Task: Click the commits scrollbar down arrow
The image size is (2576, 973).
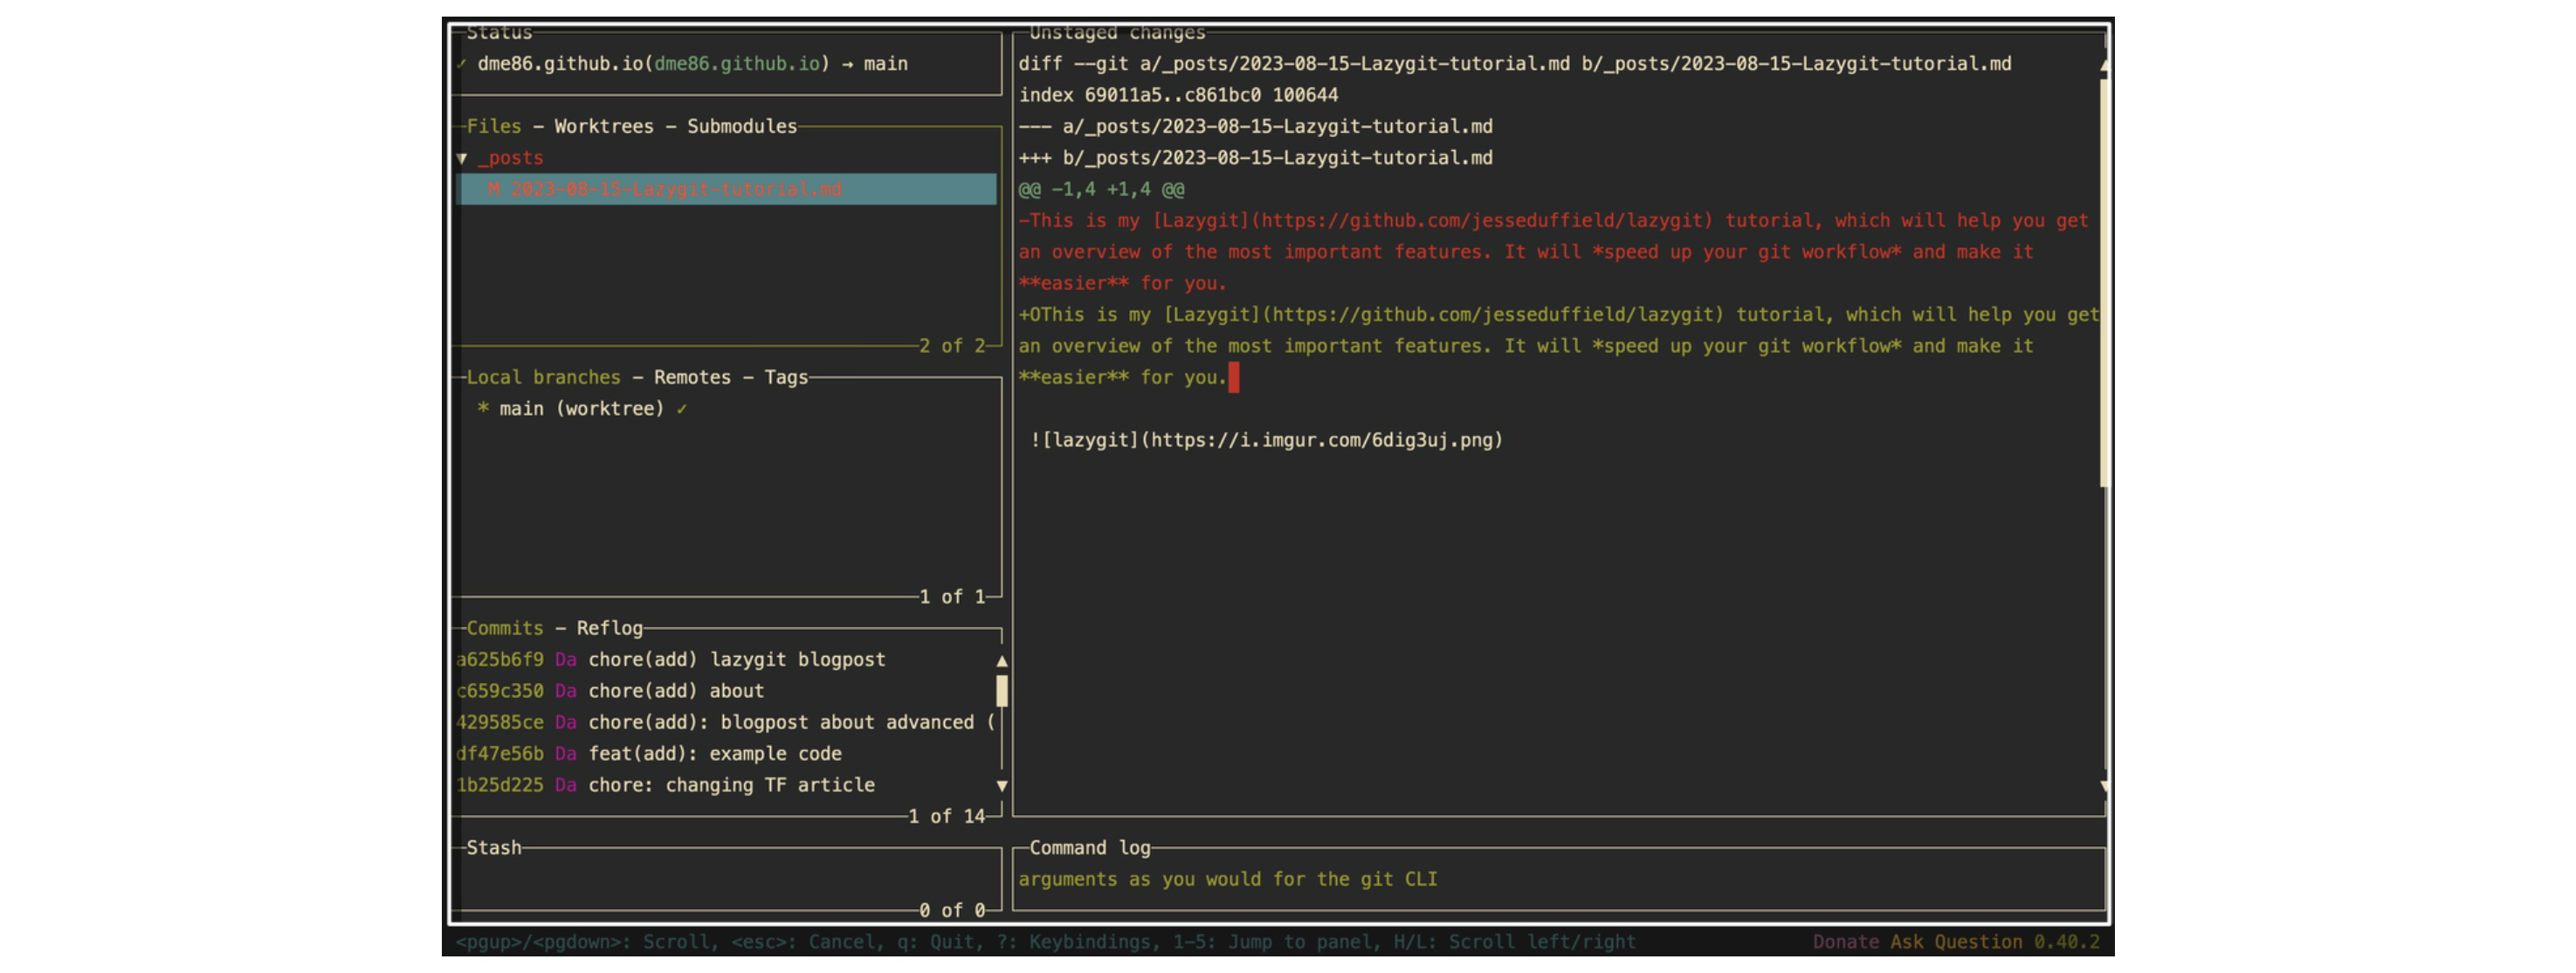Action: 1002,786
